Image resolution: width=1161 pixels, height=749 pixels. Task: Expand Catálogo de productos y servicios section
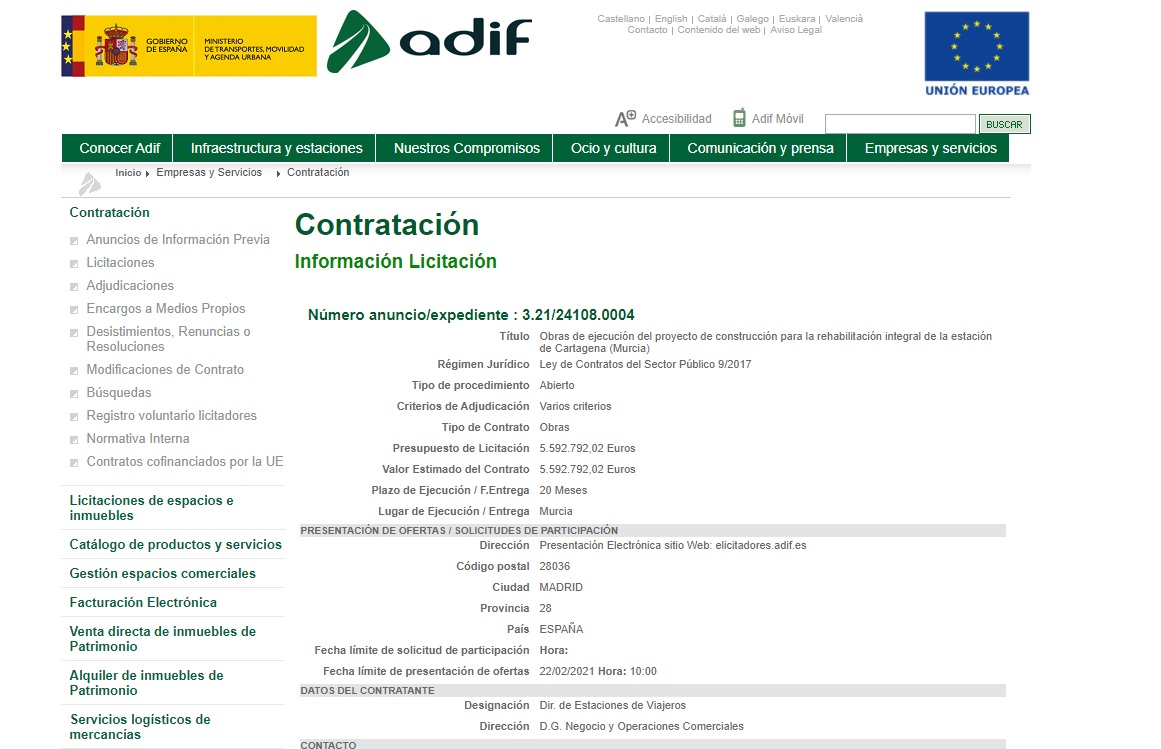pos(175,545)
